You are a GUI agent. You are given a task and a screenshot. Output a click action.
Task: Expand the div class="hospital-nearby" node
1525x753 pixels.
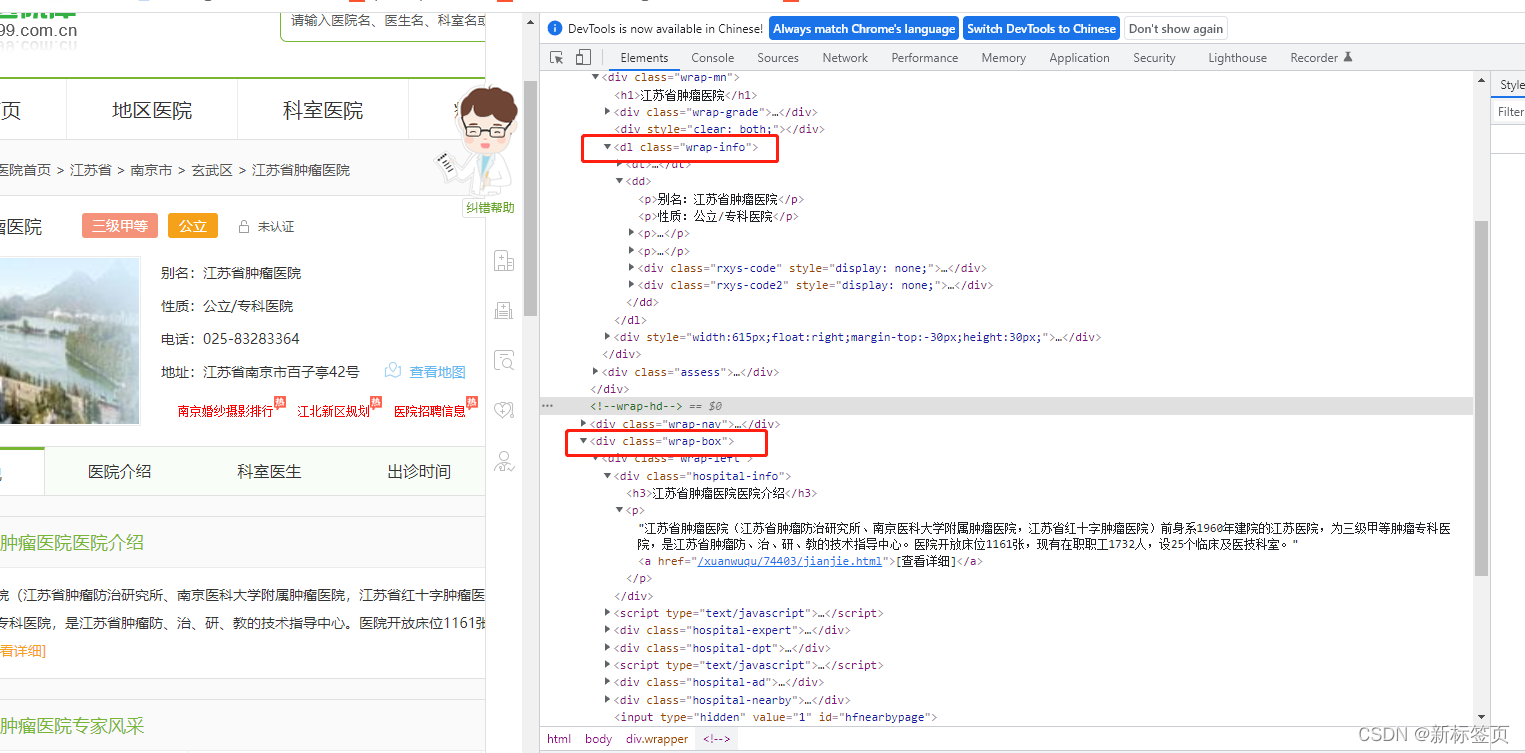click(608, 700)
